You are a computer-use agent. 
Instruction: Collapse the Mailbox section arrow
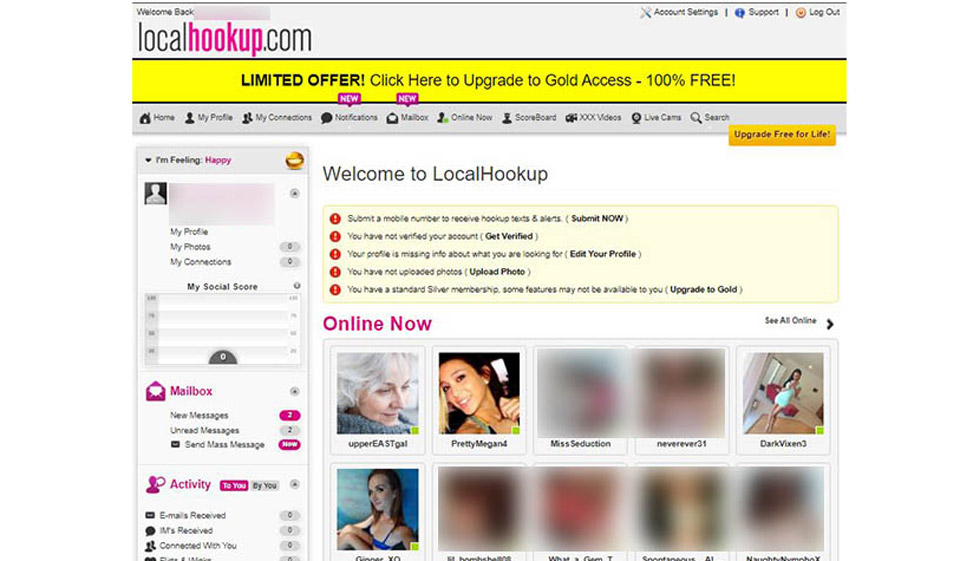(294, 391)
